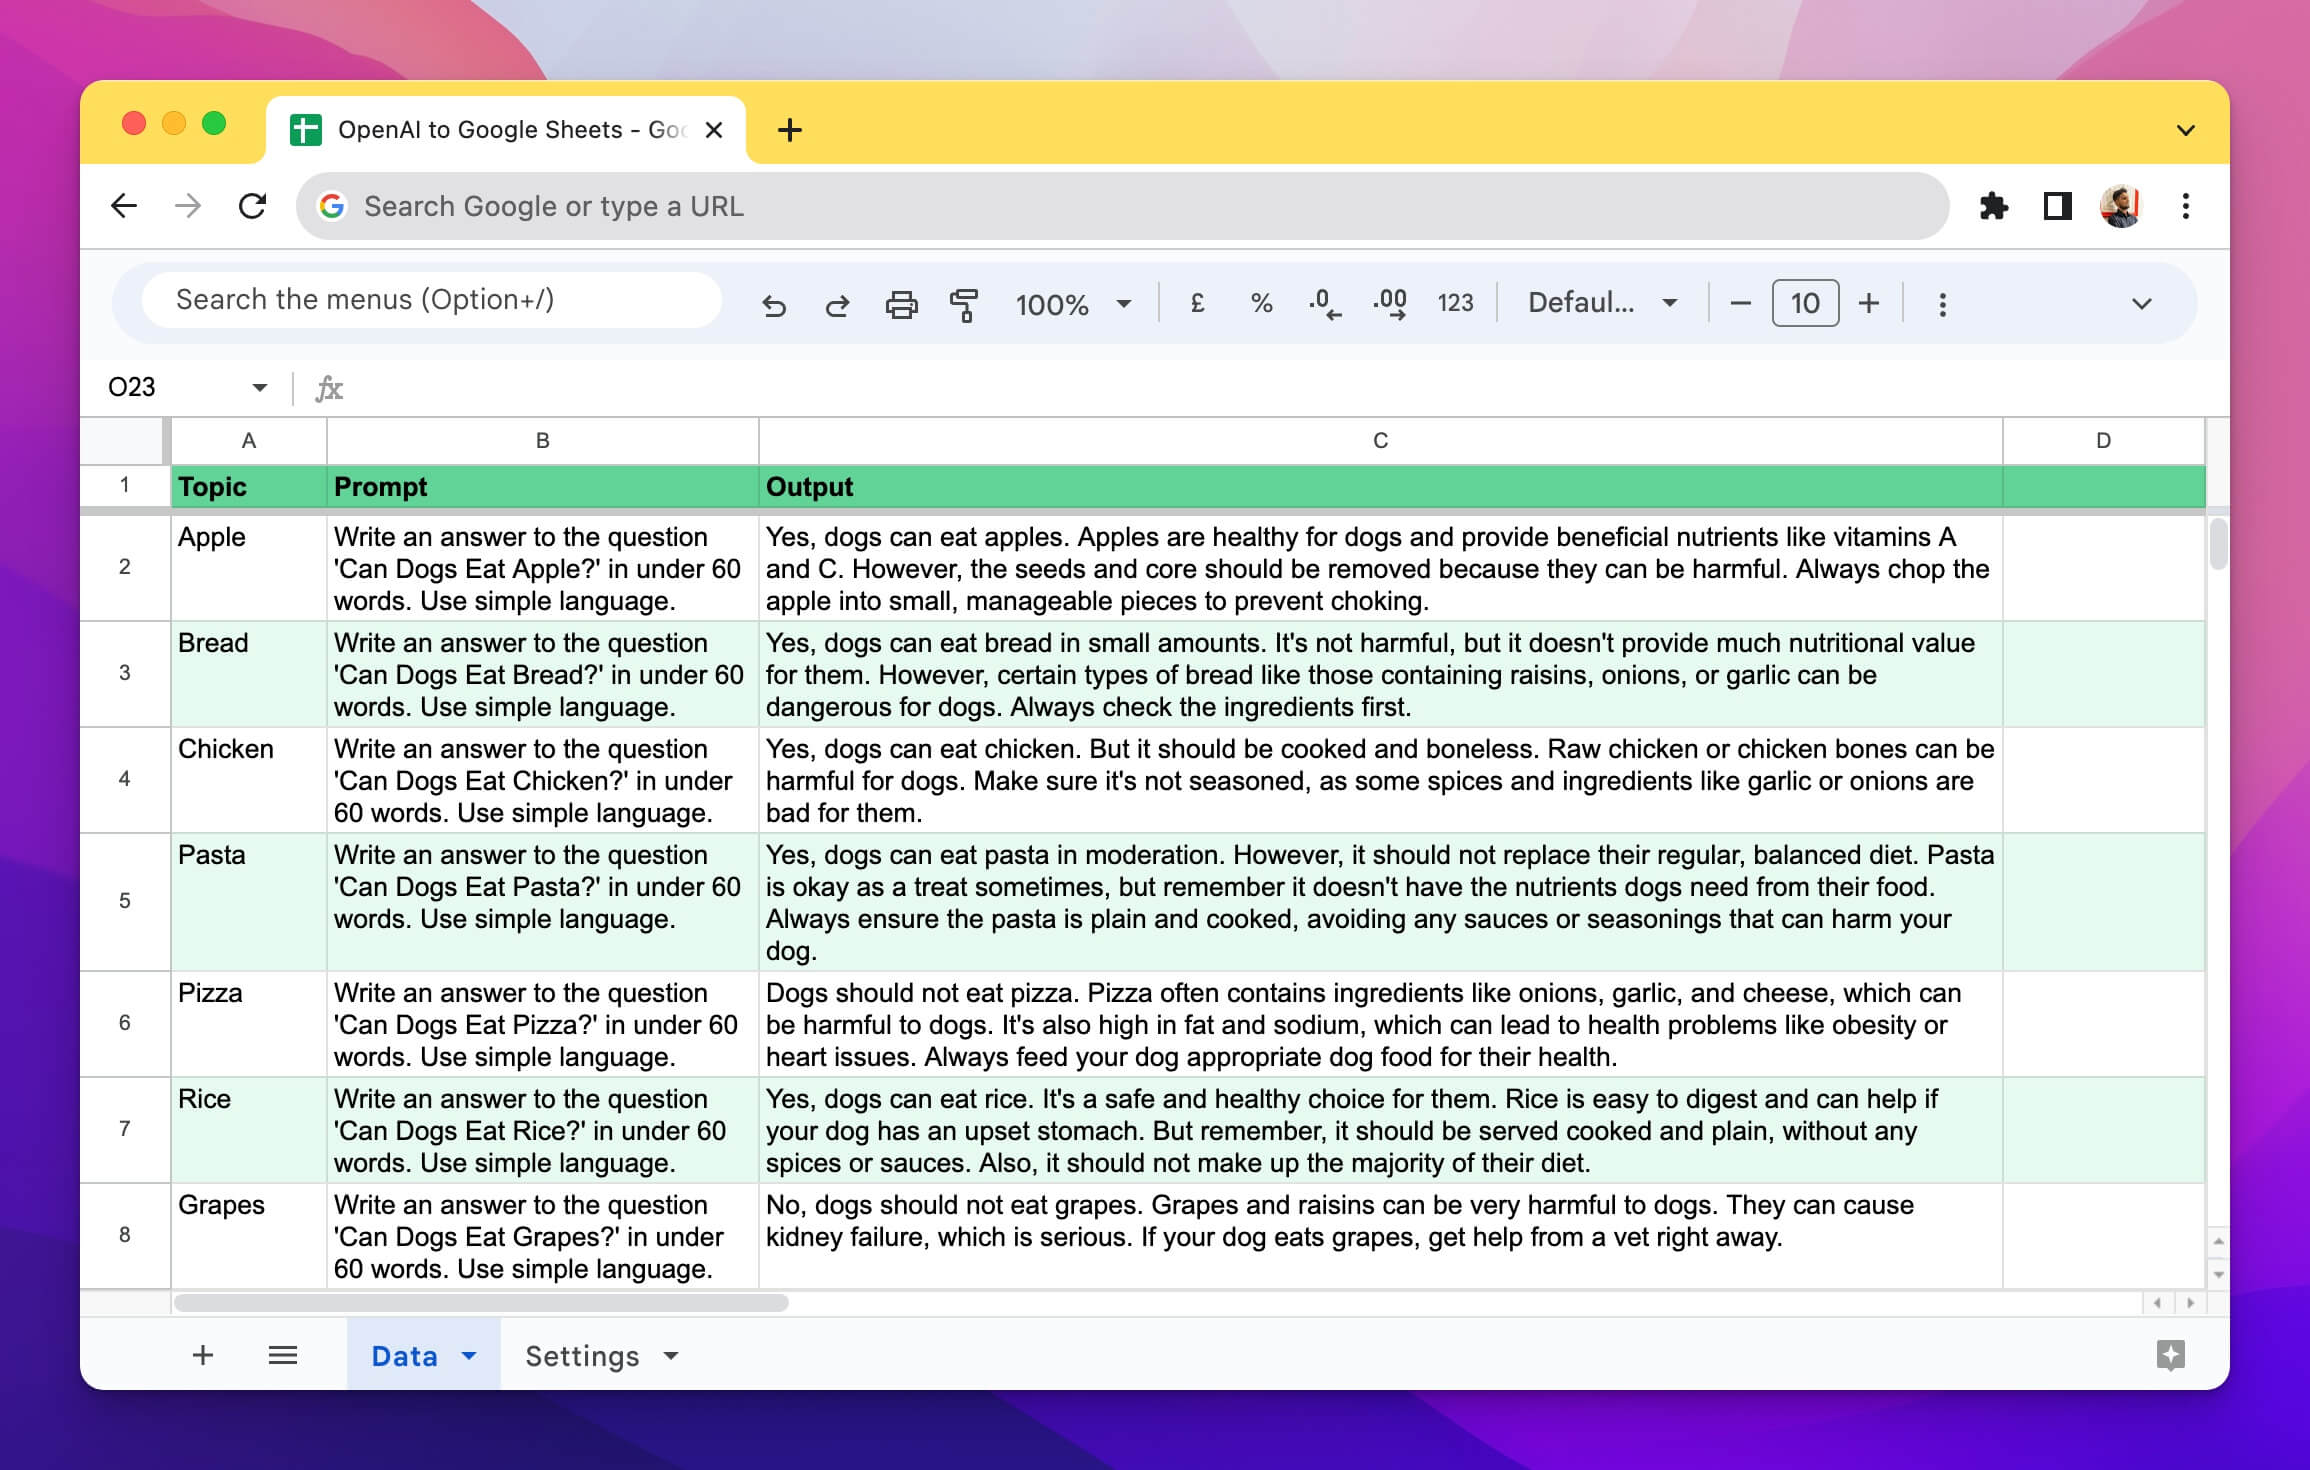This screenshot has height=1470, width=2310.
Task: Click the currency pound sign icon
Action: click(1197, 303)
